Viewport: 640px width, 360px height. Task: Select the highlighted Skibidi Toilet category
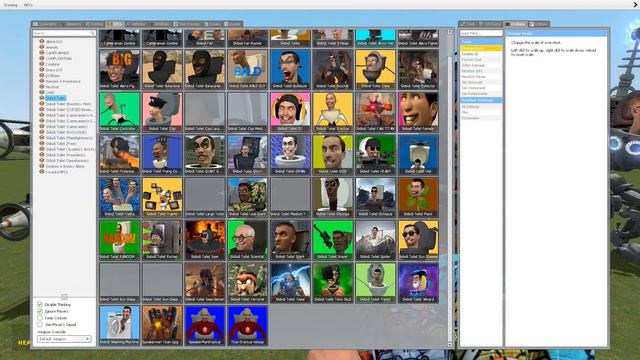click(56, 98)
